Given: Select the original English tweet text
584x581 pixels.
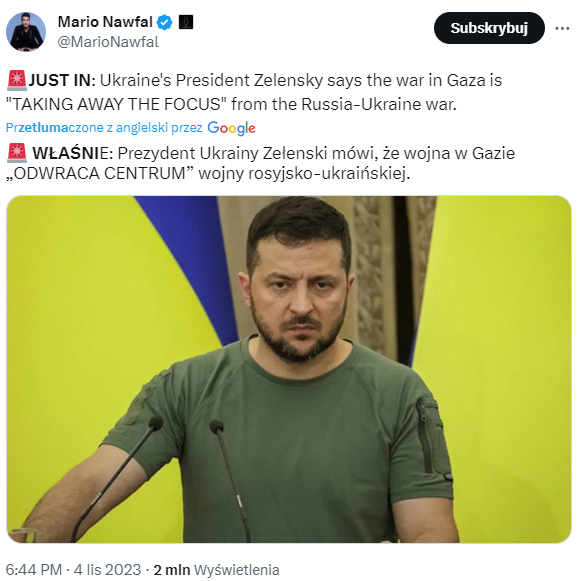Looking at the screenshot, I should (x=254, y=92).
